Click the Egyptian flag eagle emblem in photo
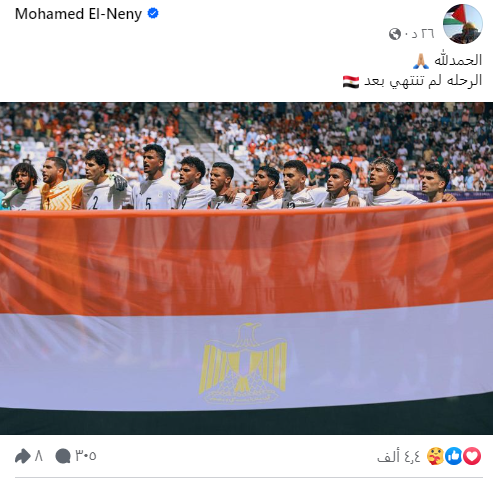The width and height of the screenshot is (493, 478). click(243, 363)
